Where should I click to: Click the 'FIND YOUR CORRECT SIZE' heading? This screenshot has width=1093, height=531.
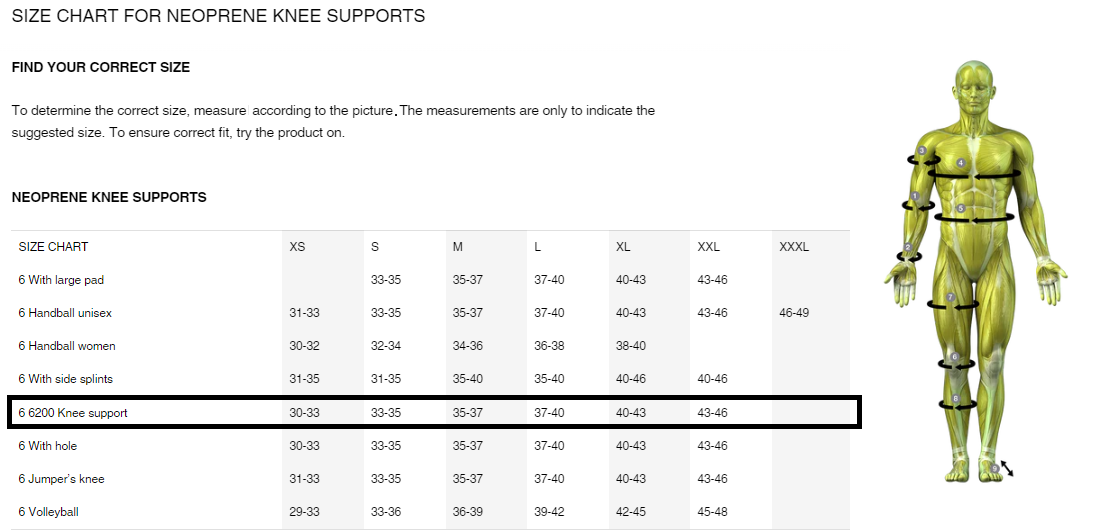click(x=101, y=68)
